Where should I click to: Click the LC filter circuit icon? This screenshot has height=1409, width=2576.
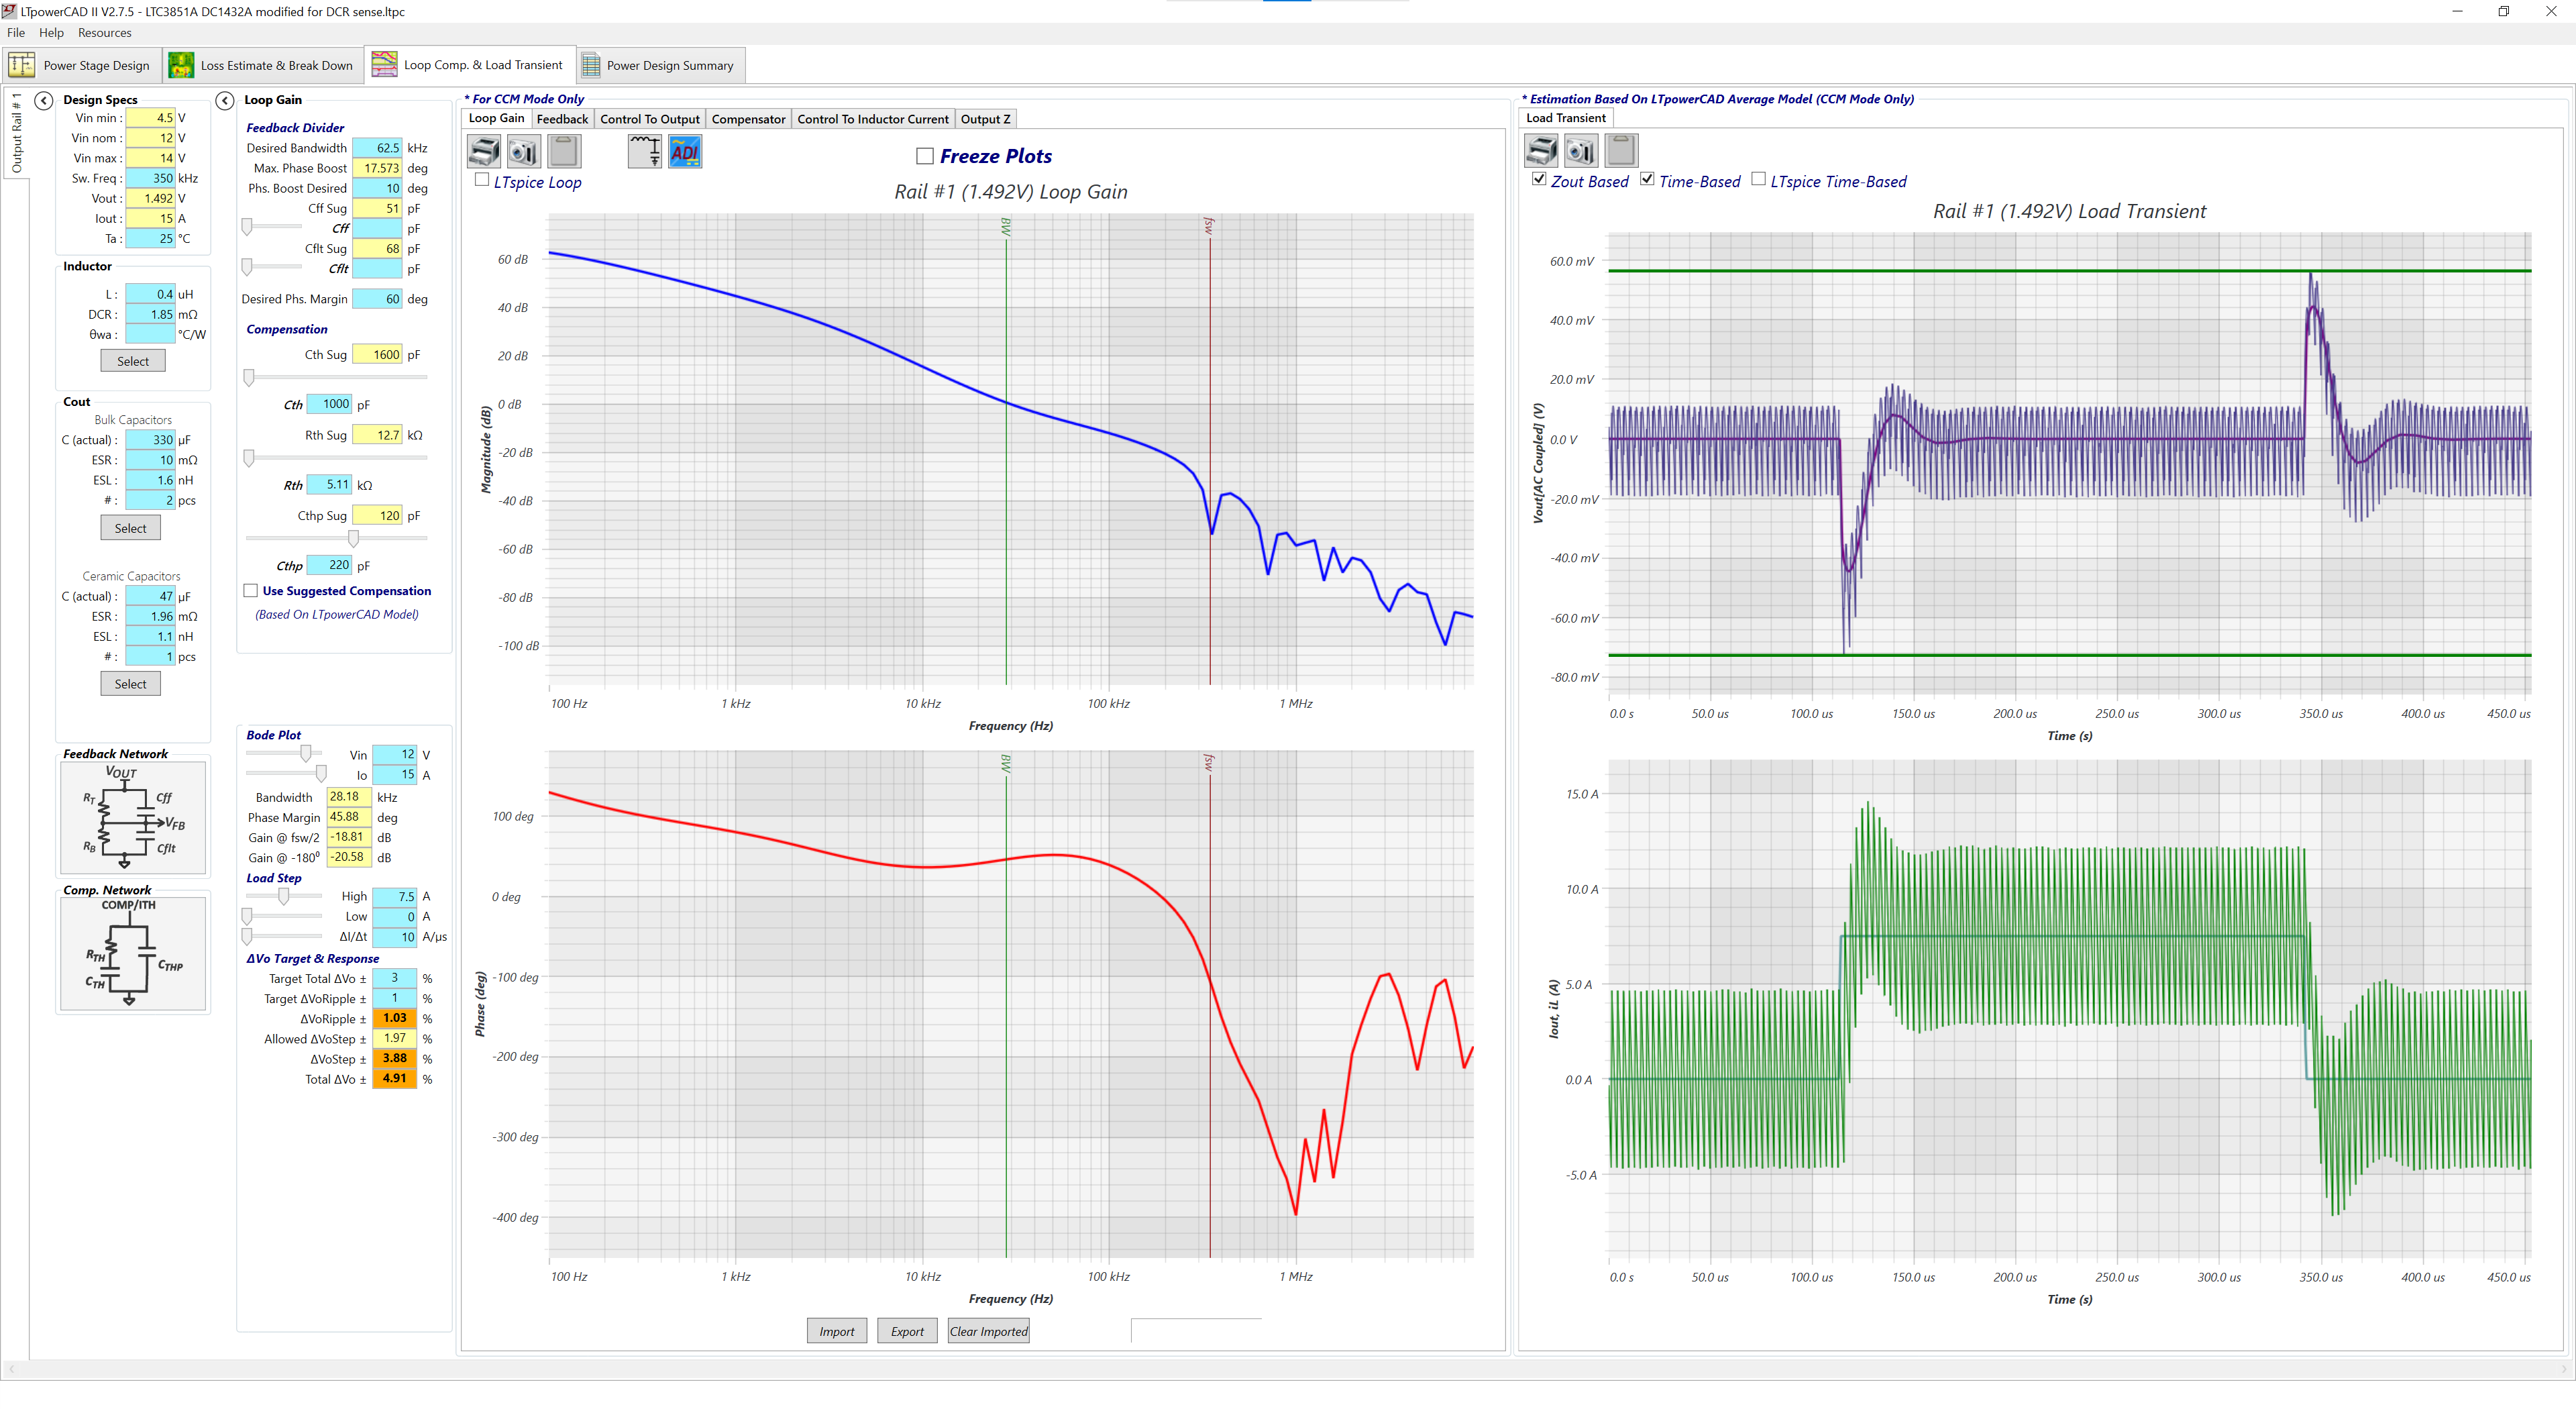point(645,152)
